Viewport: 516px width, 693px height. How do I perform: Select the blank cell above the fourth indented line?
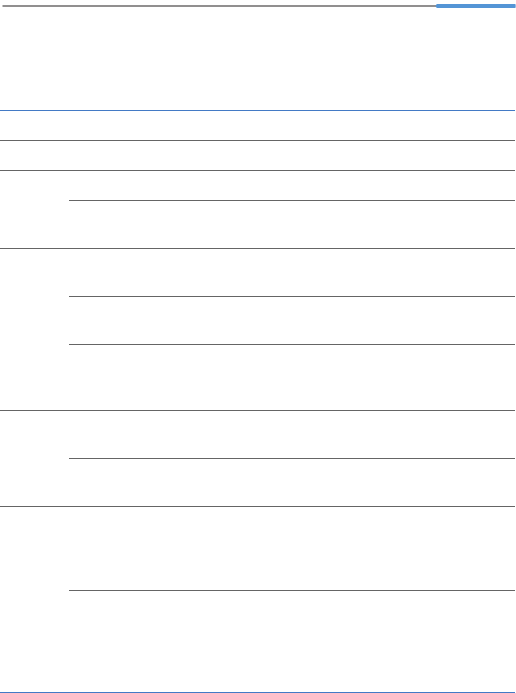(x=292, y=434)
